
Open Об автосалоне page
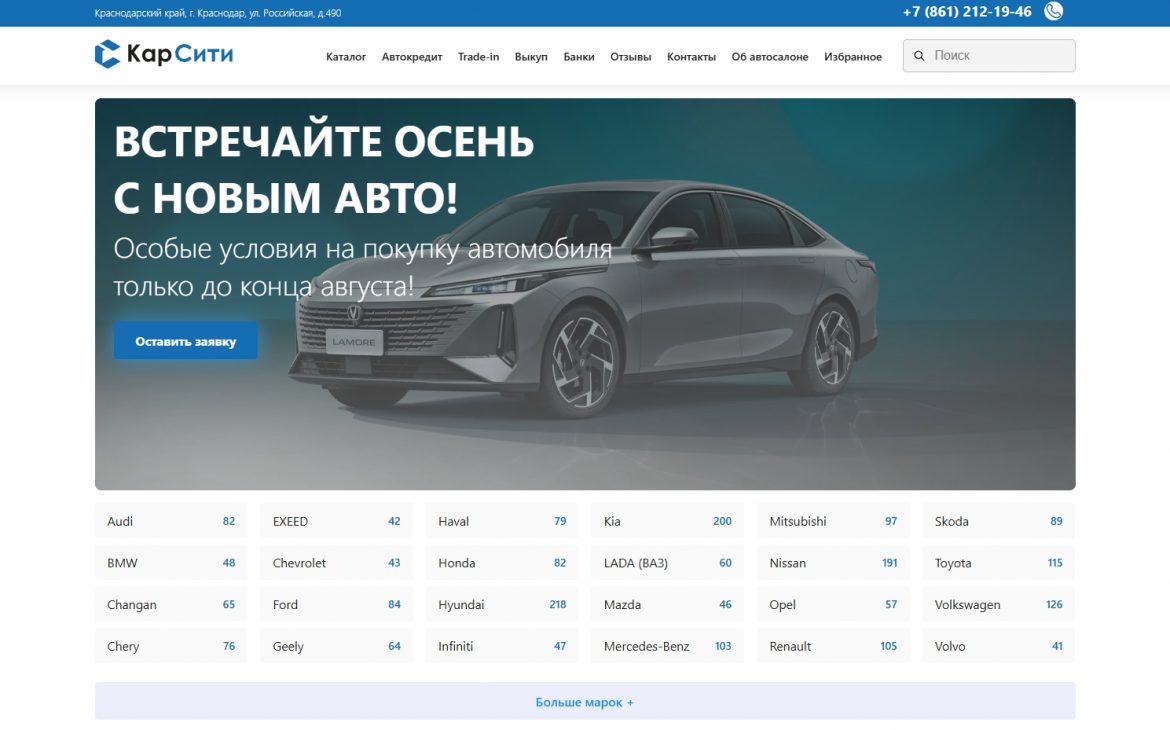(x=769, y=57)
